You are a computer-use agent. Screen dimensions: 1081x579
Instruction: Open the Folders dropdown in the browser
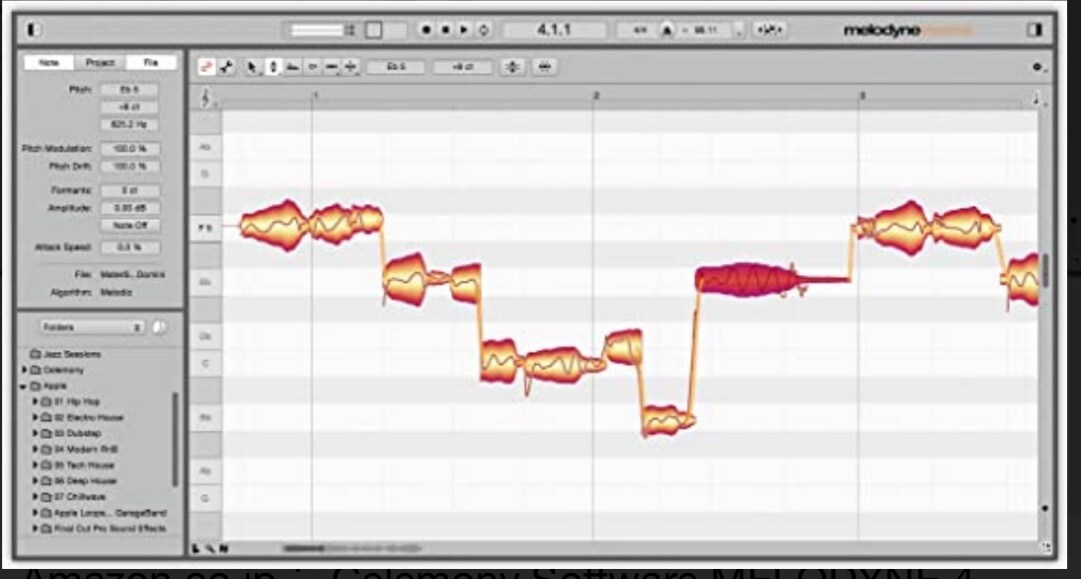tap(92, 327)
